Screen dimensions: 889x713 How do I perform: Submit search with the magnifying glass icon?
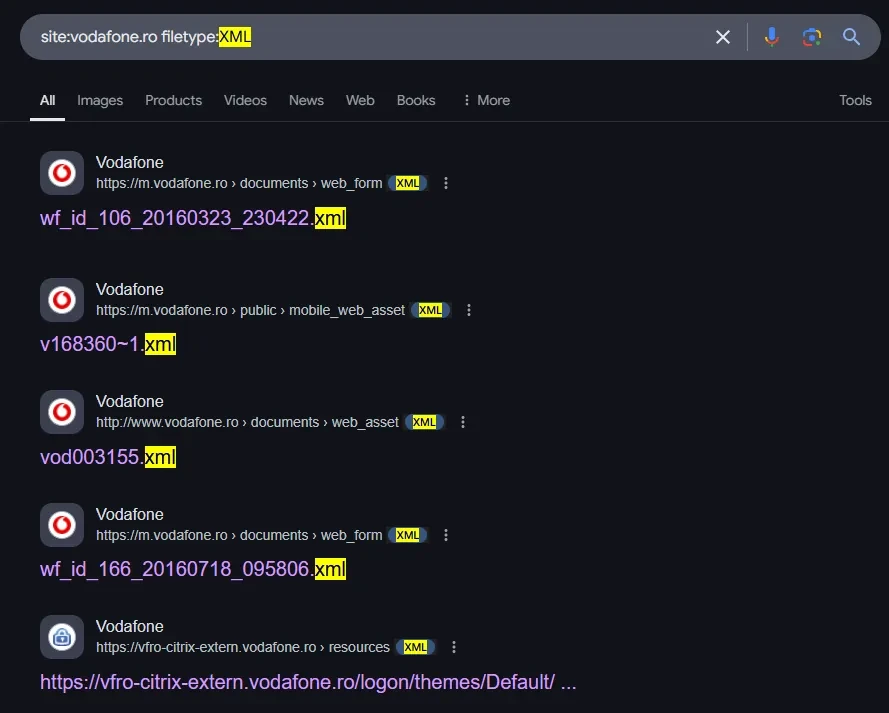[x=851, y=37]
